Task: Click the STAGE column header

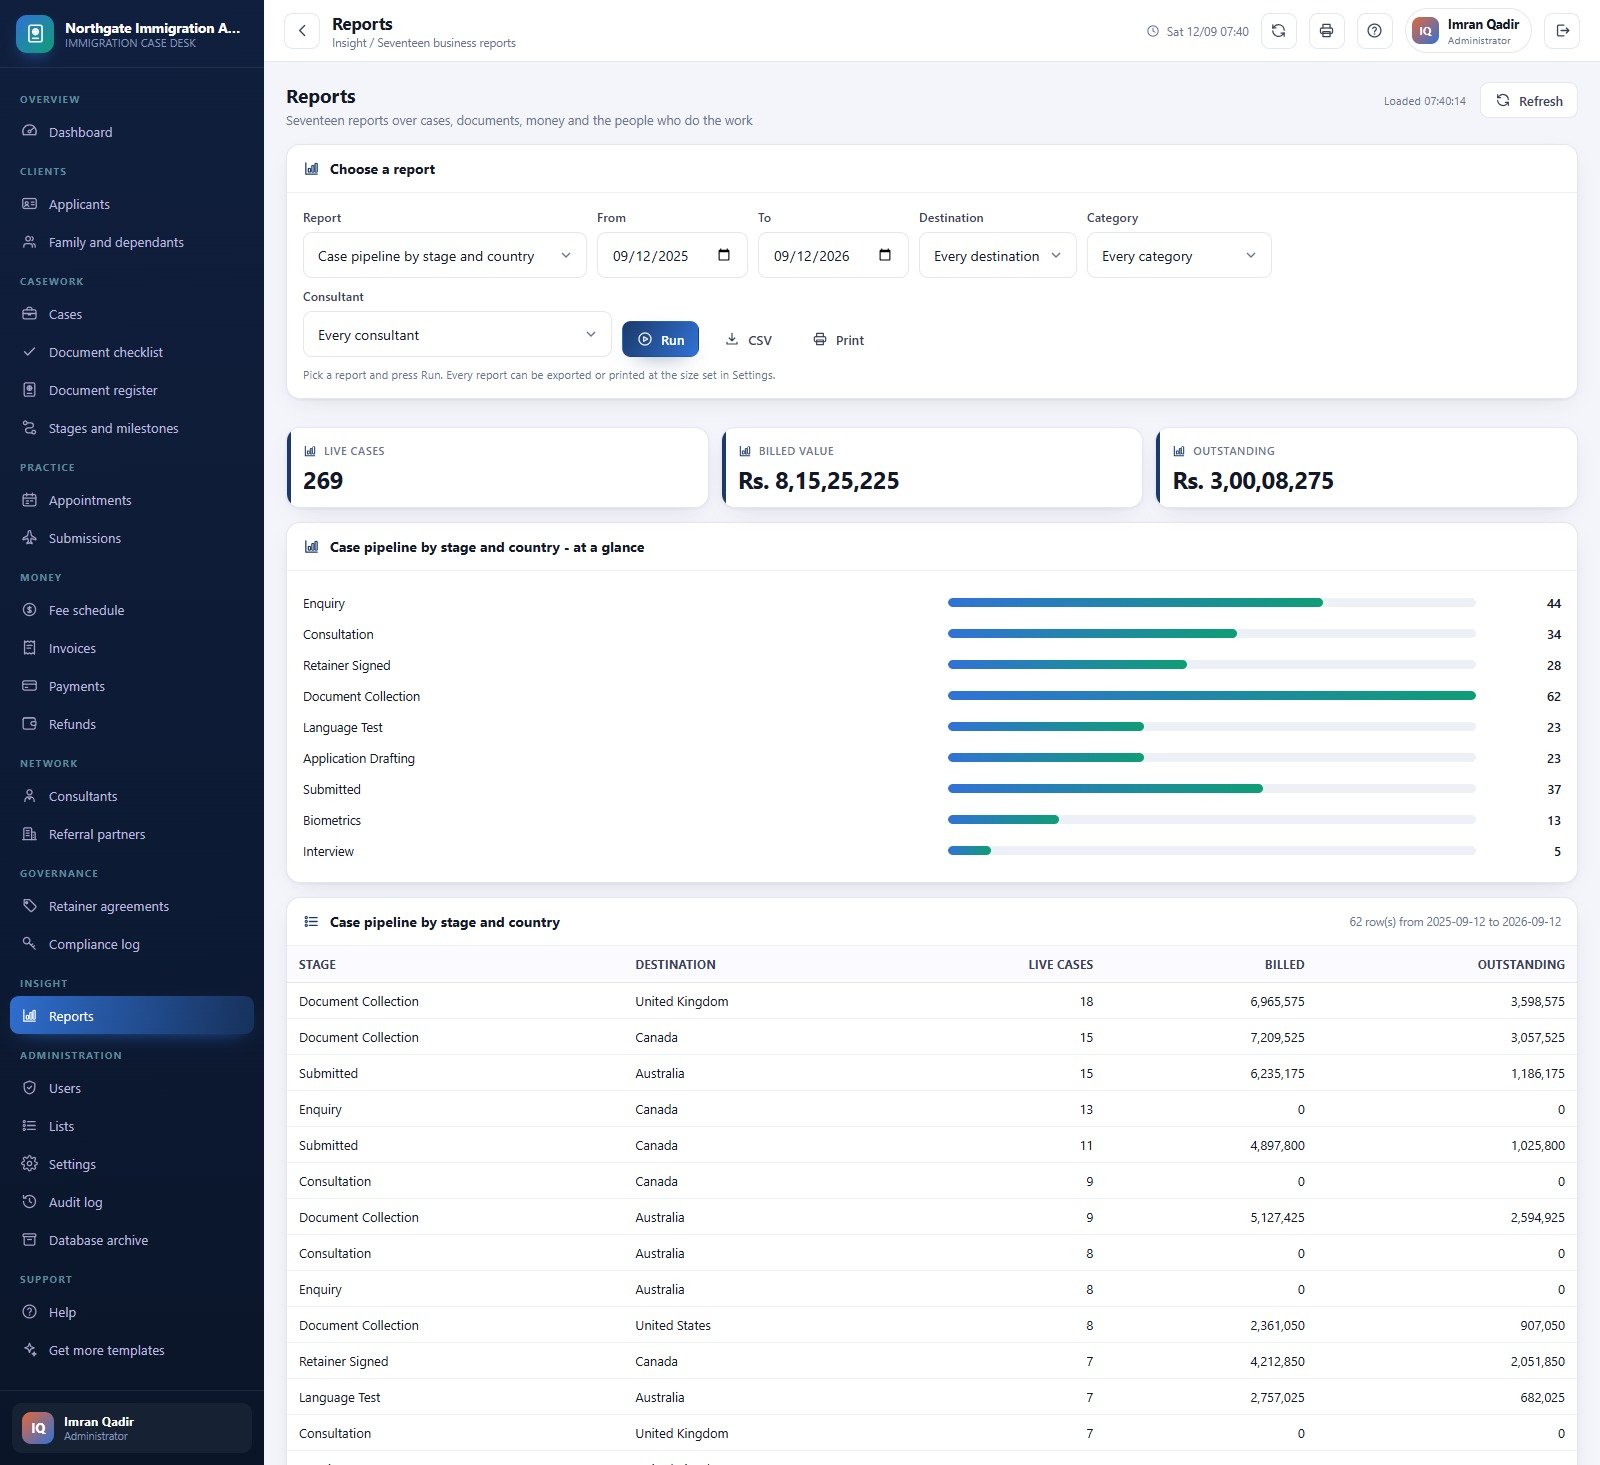Action: click(x=317, y=965)
